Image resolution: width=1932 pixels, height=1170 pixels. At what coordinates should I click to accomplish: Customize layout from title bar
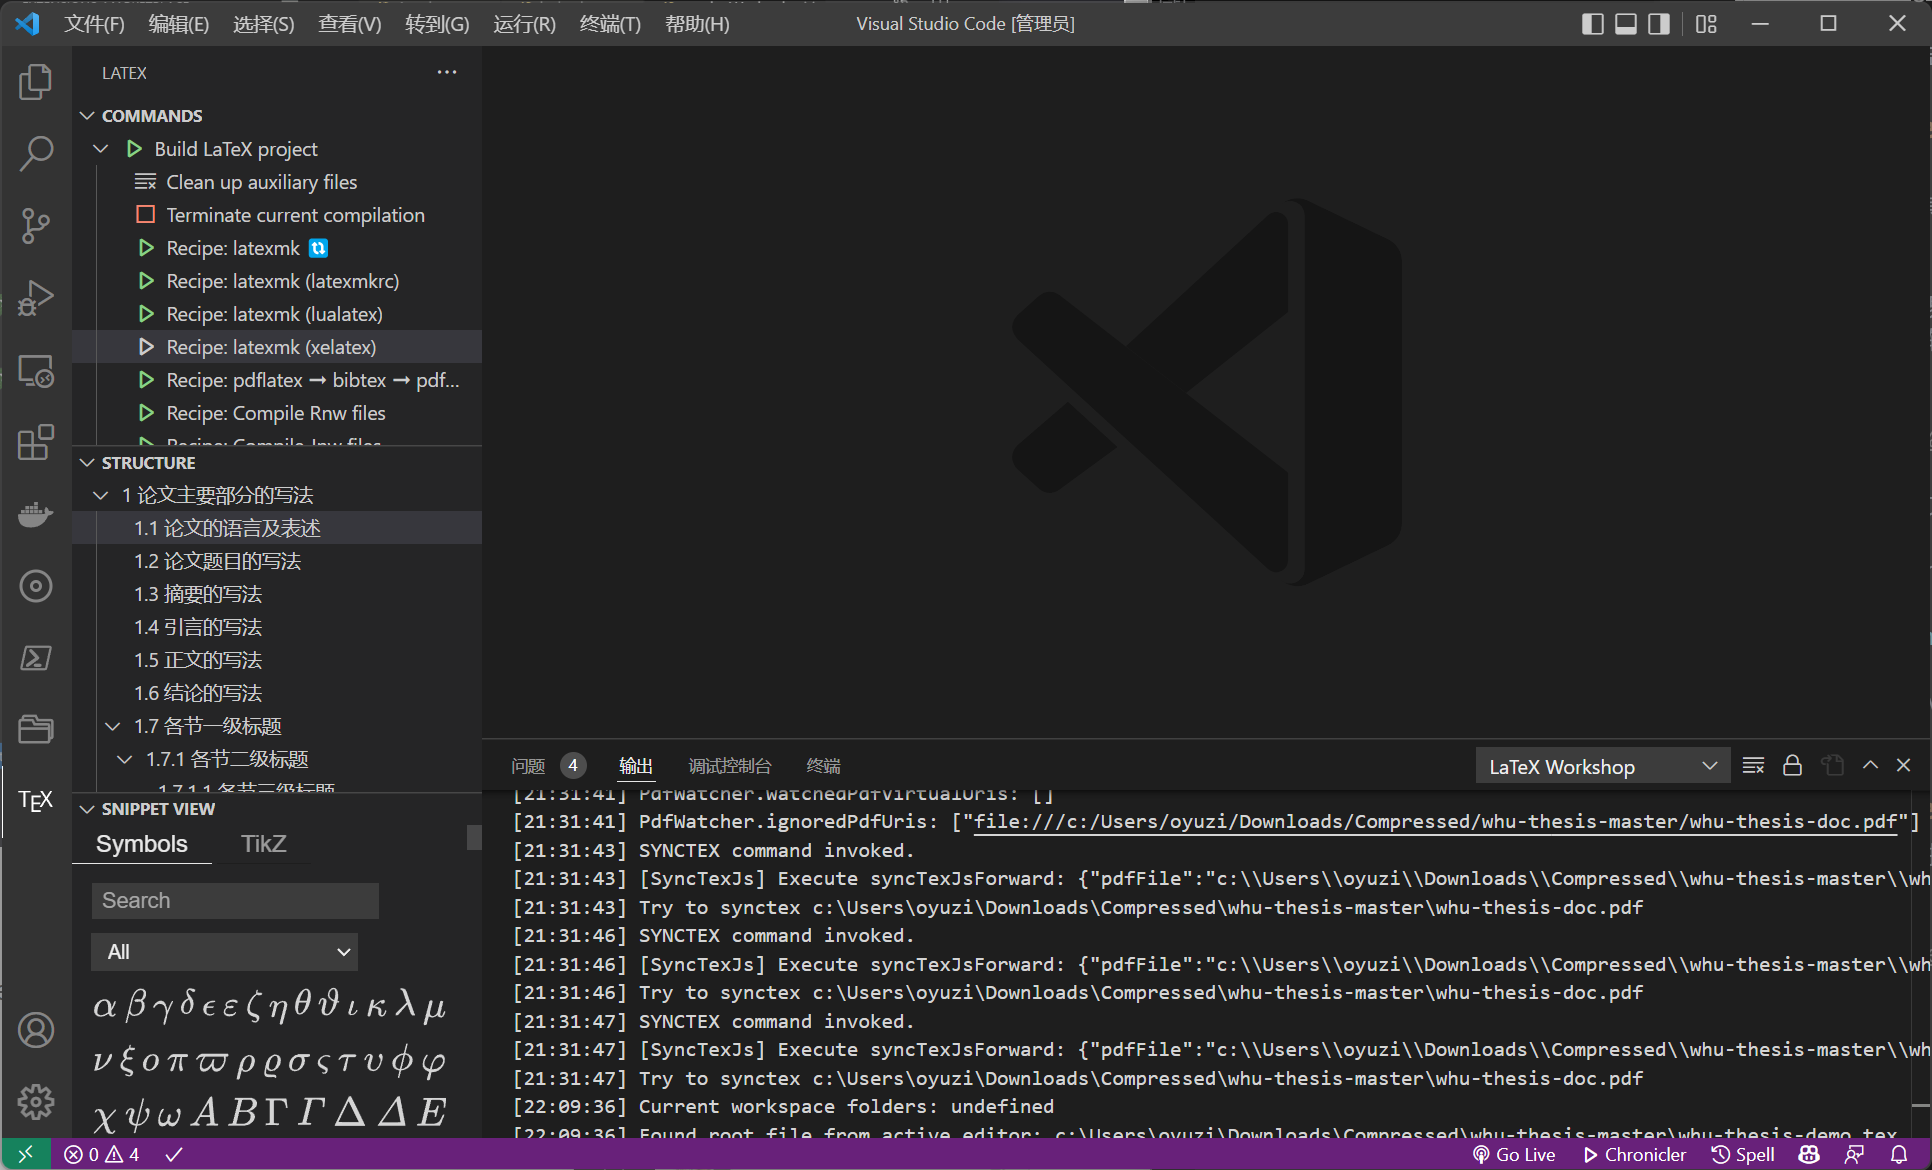(x=1706, y=24)
